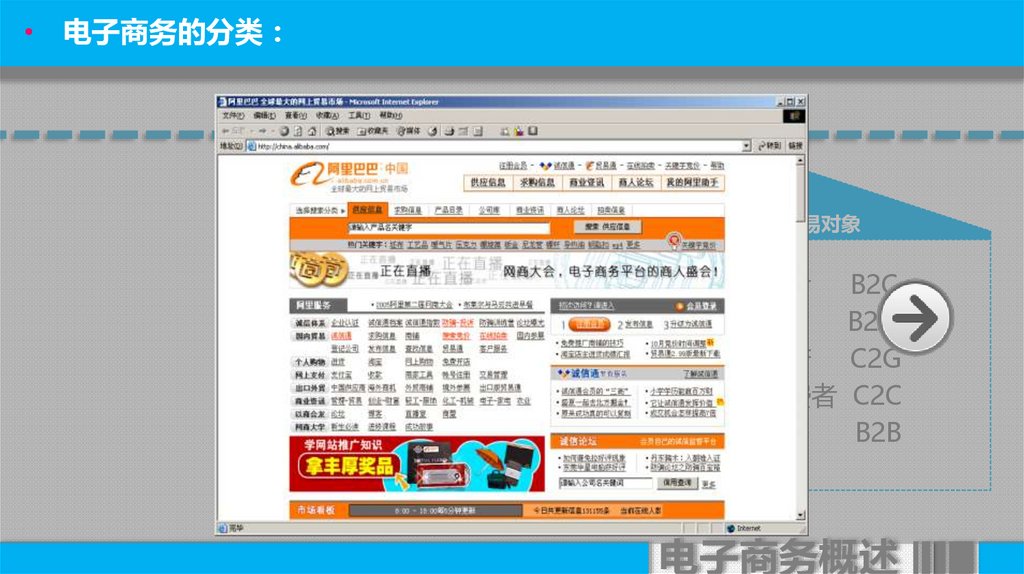Open the 收藏(A) menu

327,116
